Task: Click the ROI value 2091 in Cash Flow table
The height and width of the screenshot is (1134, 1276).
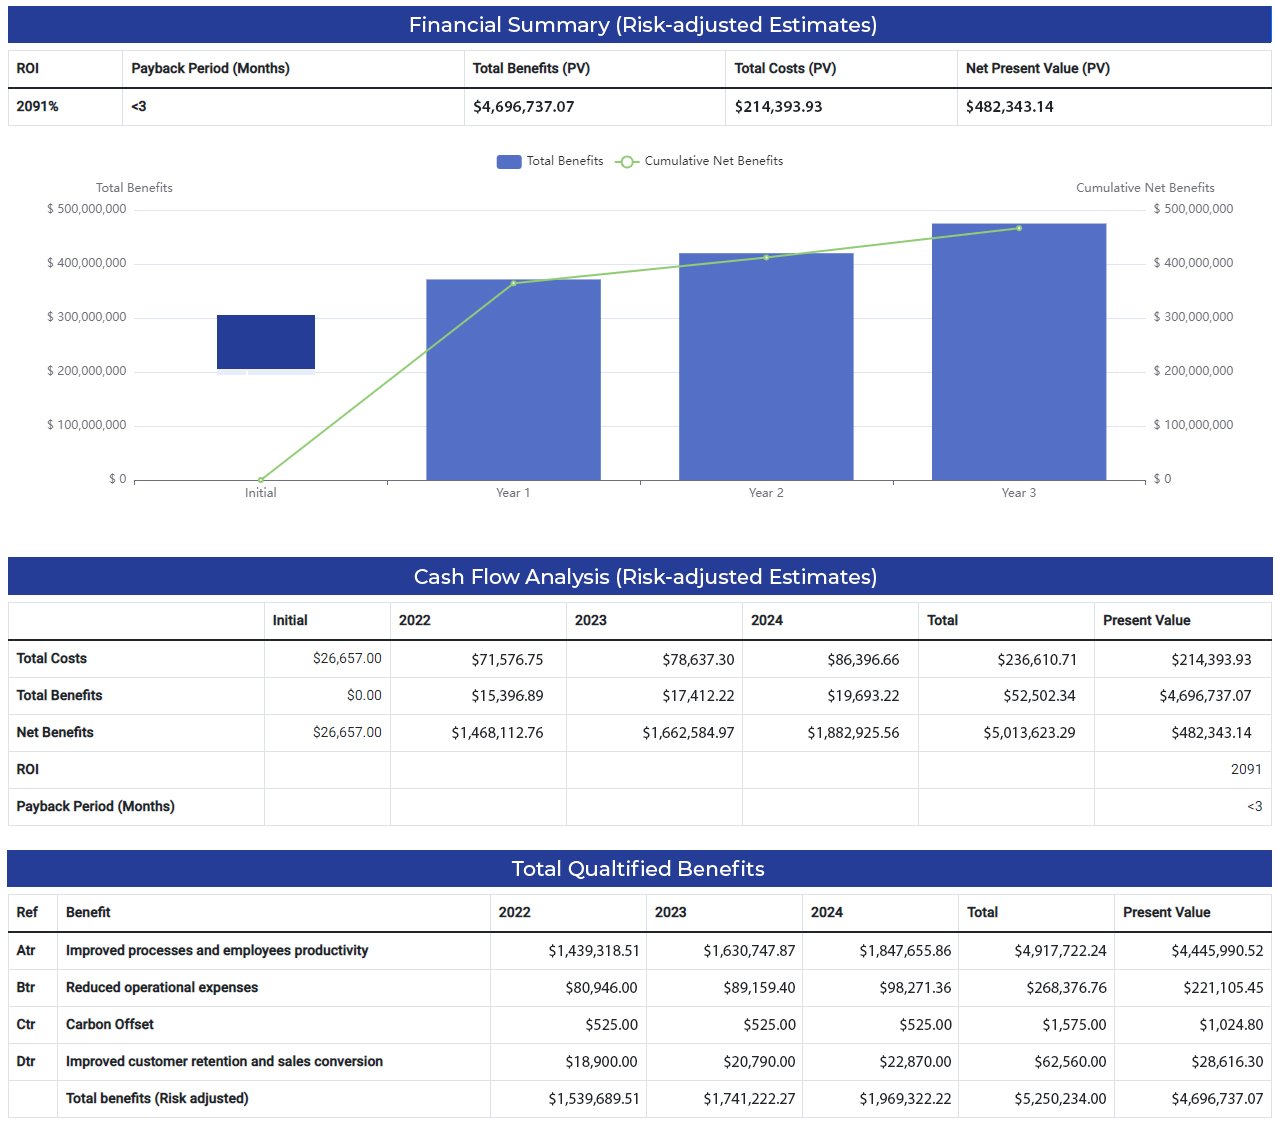Action: 1246,770
